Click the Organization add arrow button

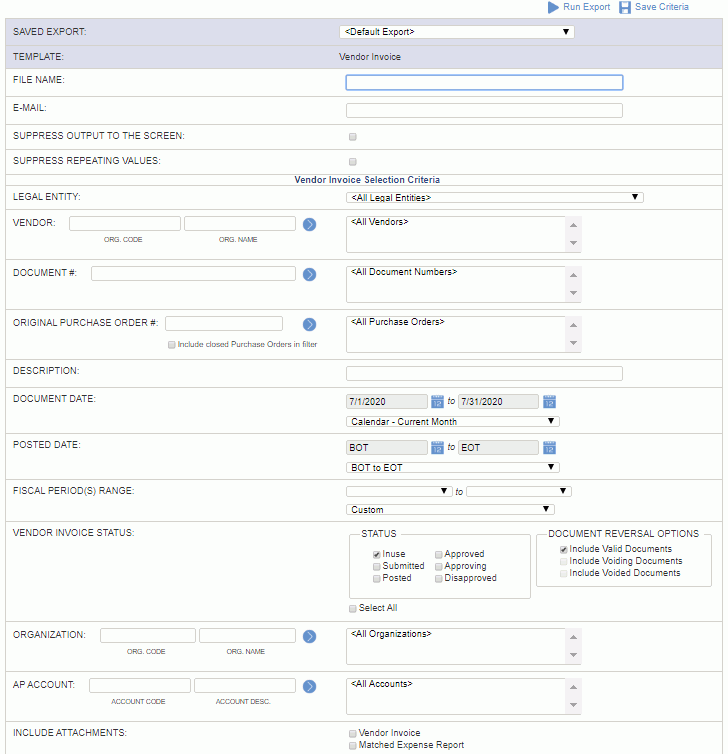click(x=310, y=637)
